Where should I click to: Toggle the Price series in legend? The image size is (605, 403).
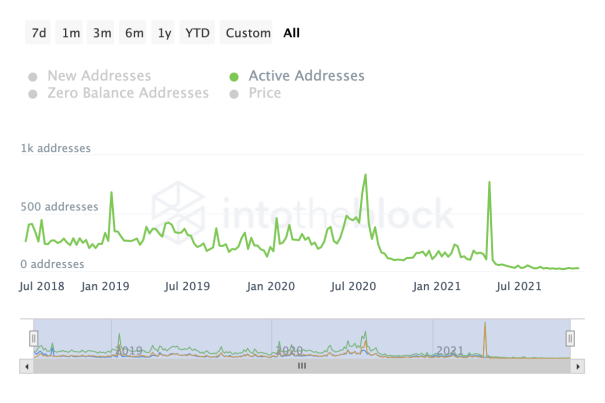pos(264,93)
